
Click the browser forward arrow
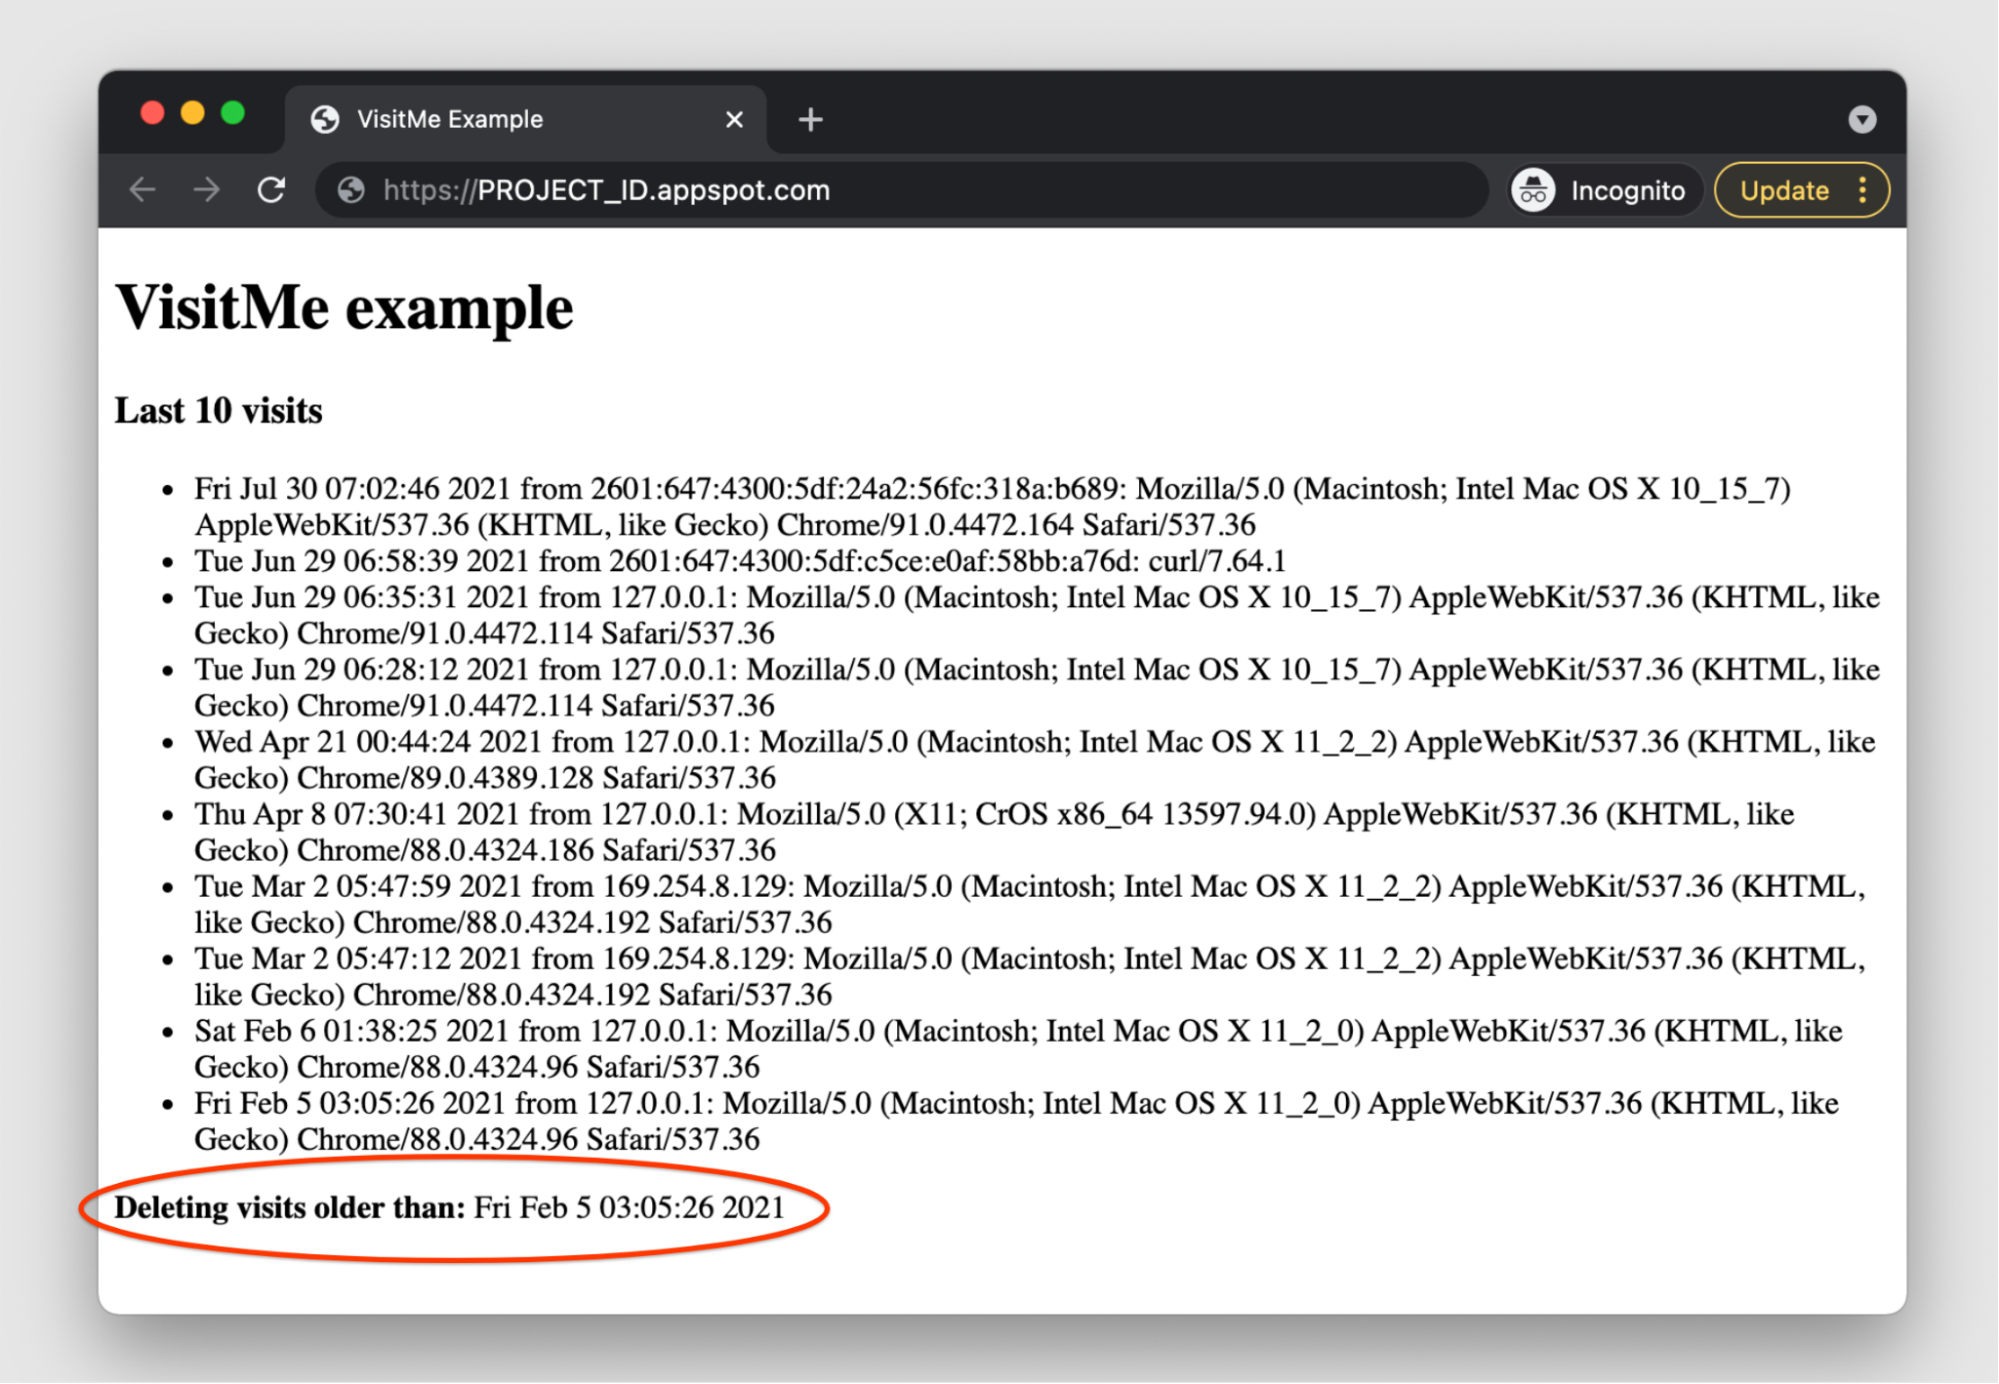207,190
